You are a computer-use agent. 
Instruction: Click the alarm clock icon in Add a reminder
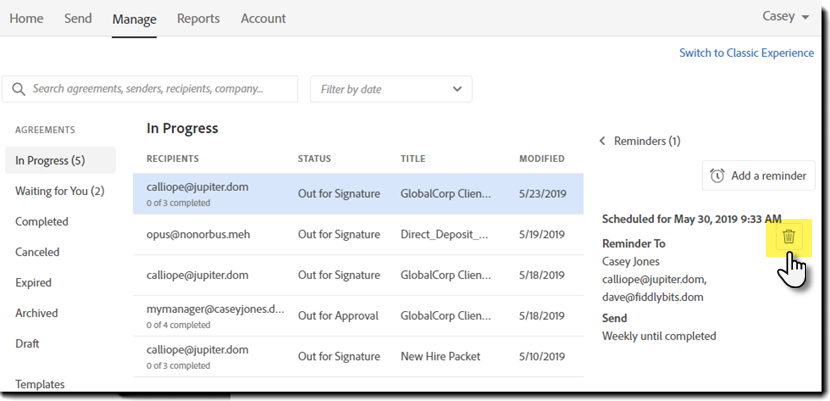717,176
